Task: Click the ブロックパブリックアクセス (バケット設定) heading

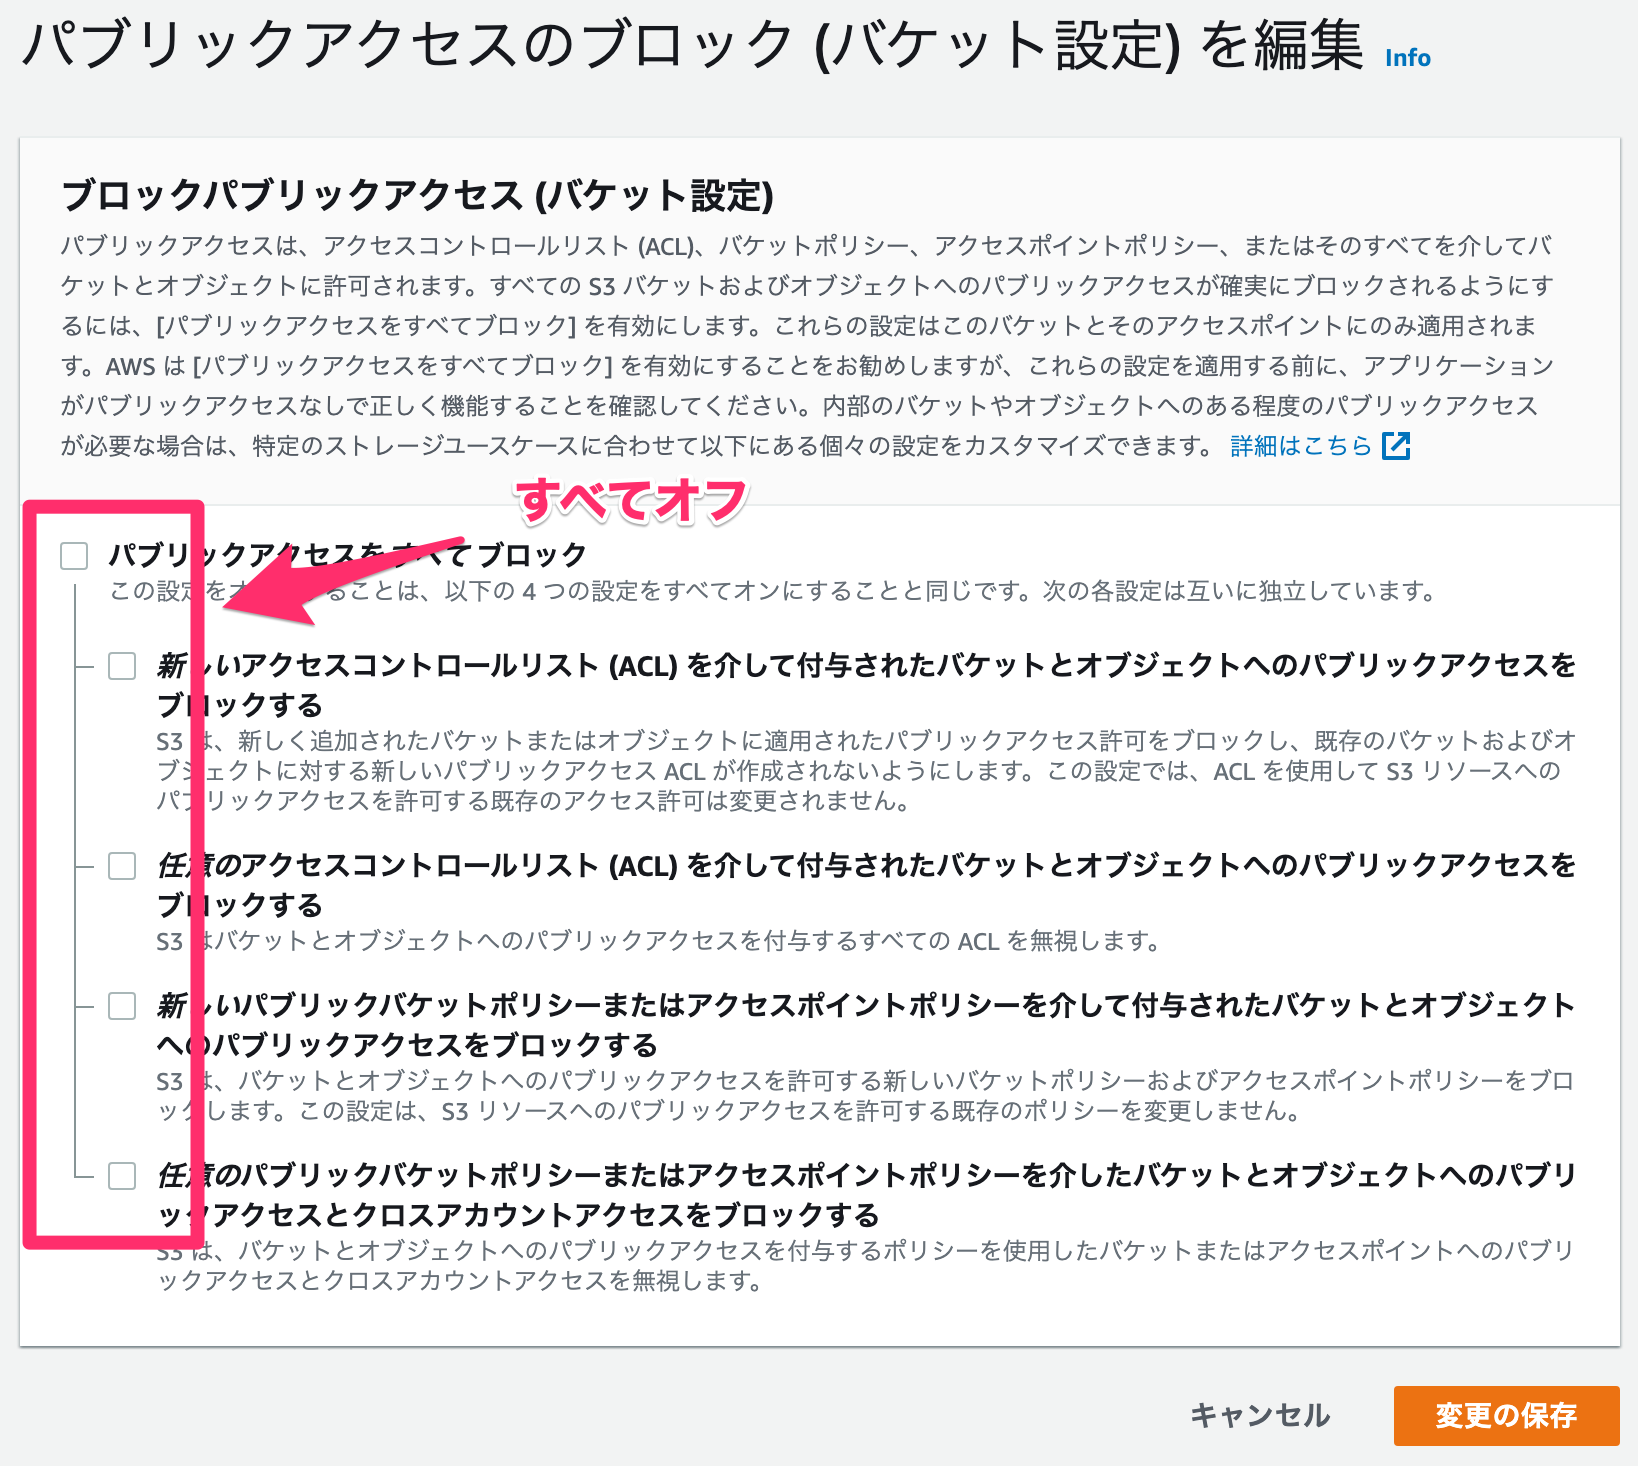Action: pos(417,195)
